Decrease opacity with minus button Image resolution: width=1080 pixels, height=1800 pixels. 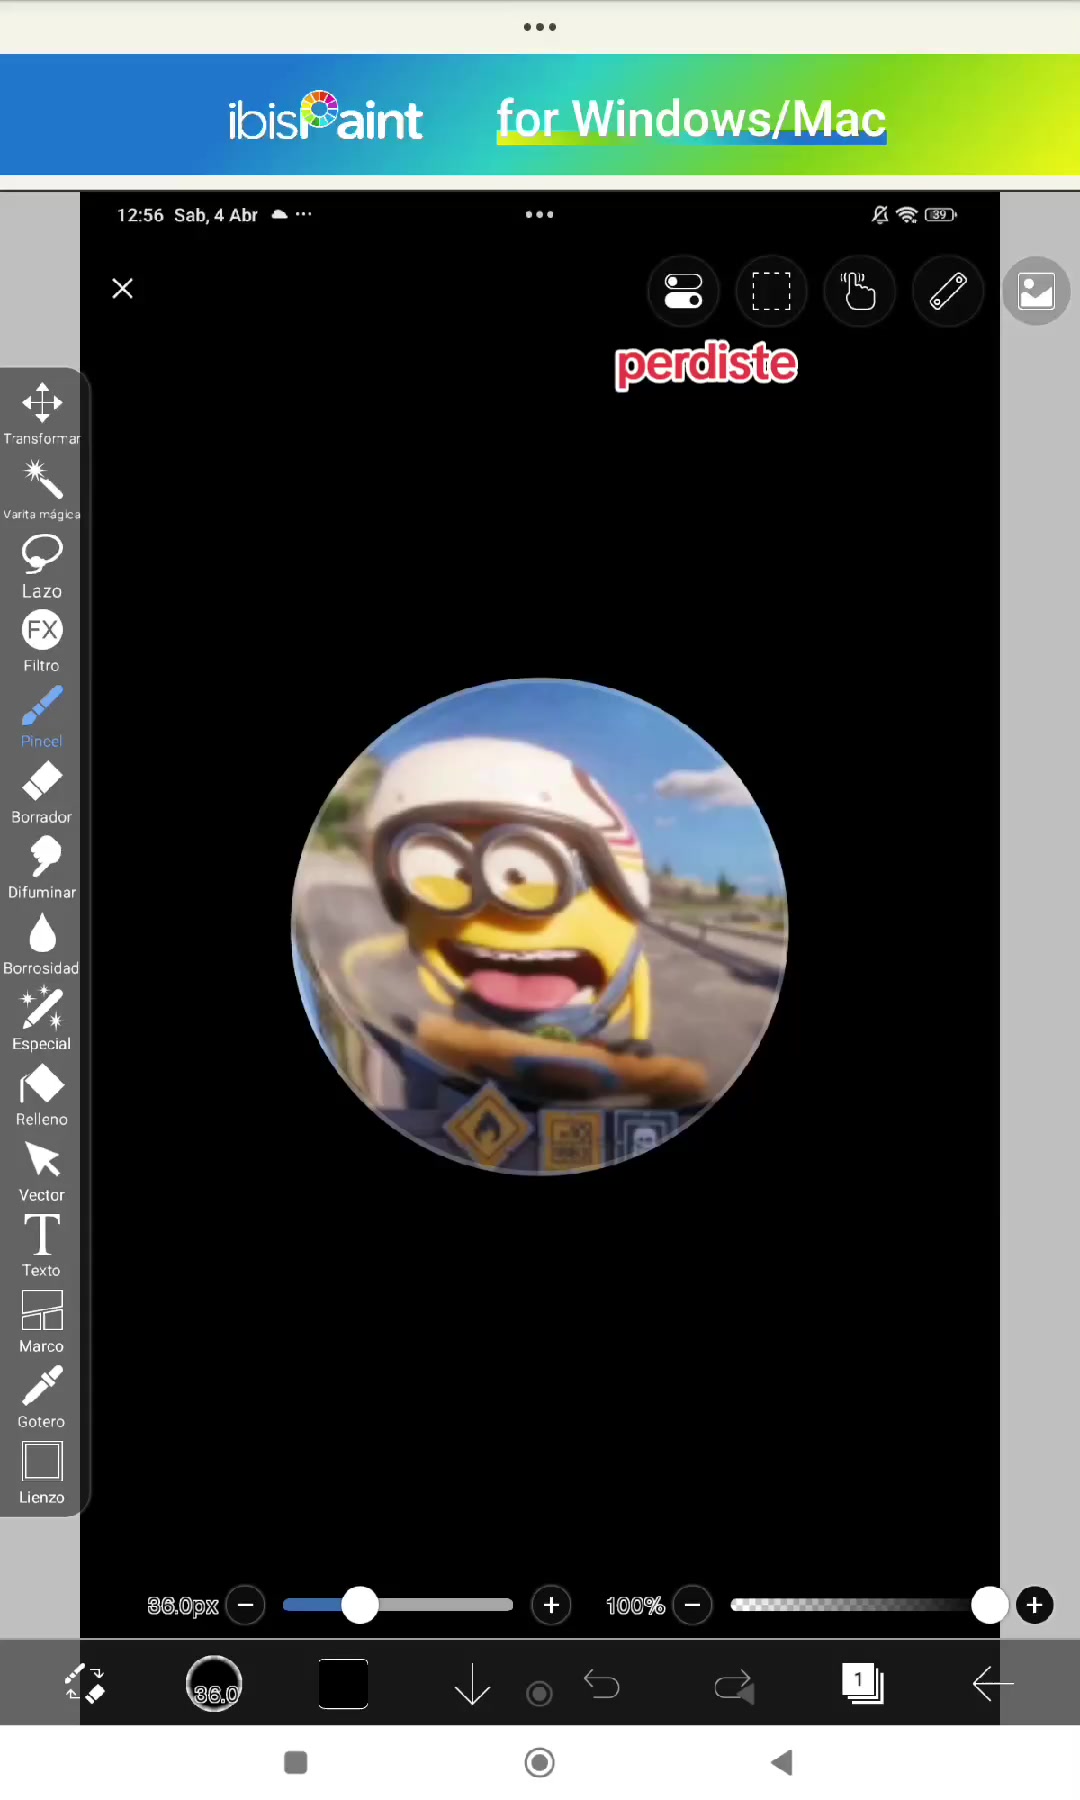pyautogui.click(x=692, y=1605)
